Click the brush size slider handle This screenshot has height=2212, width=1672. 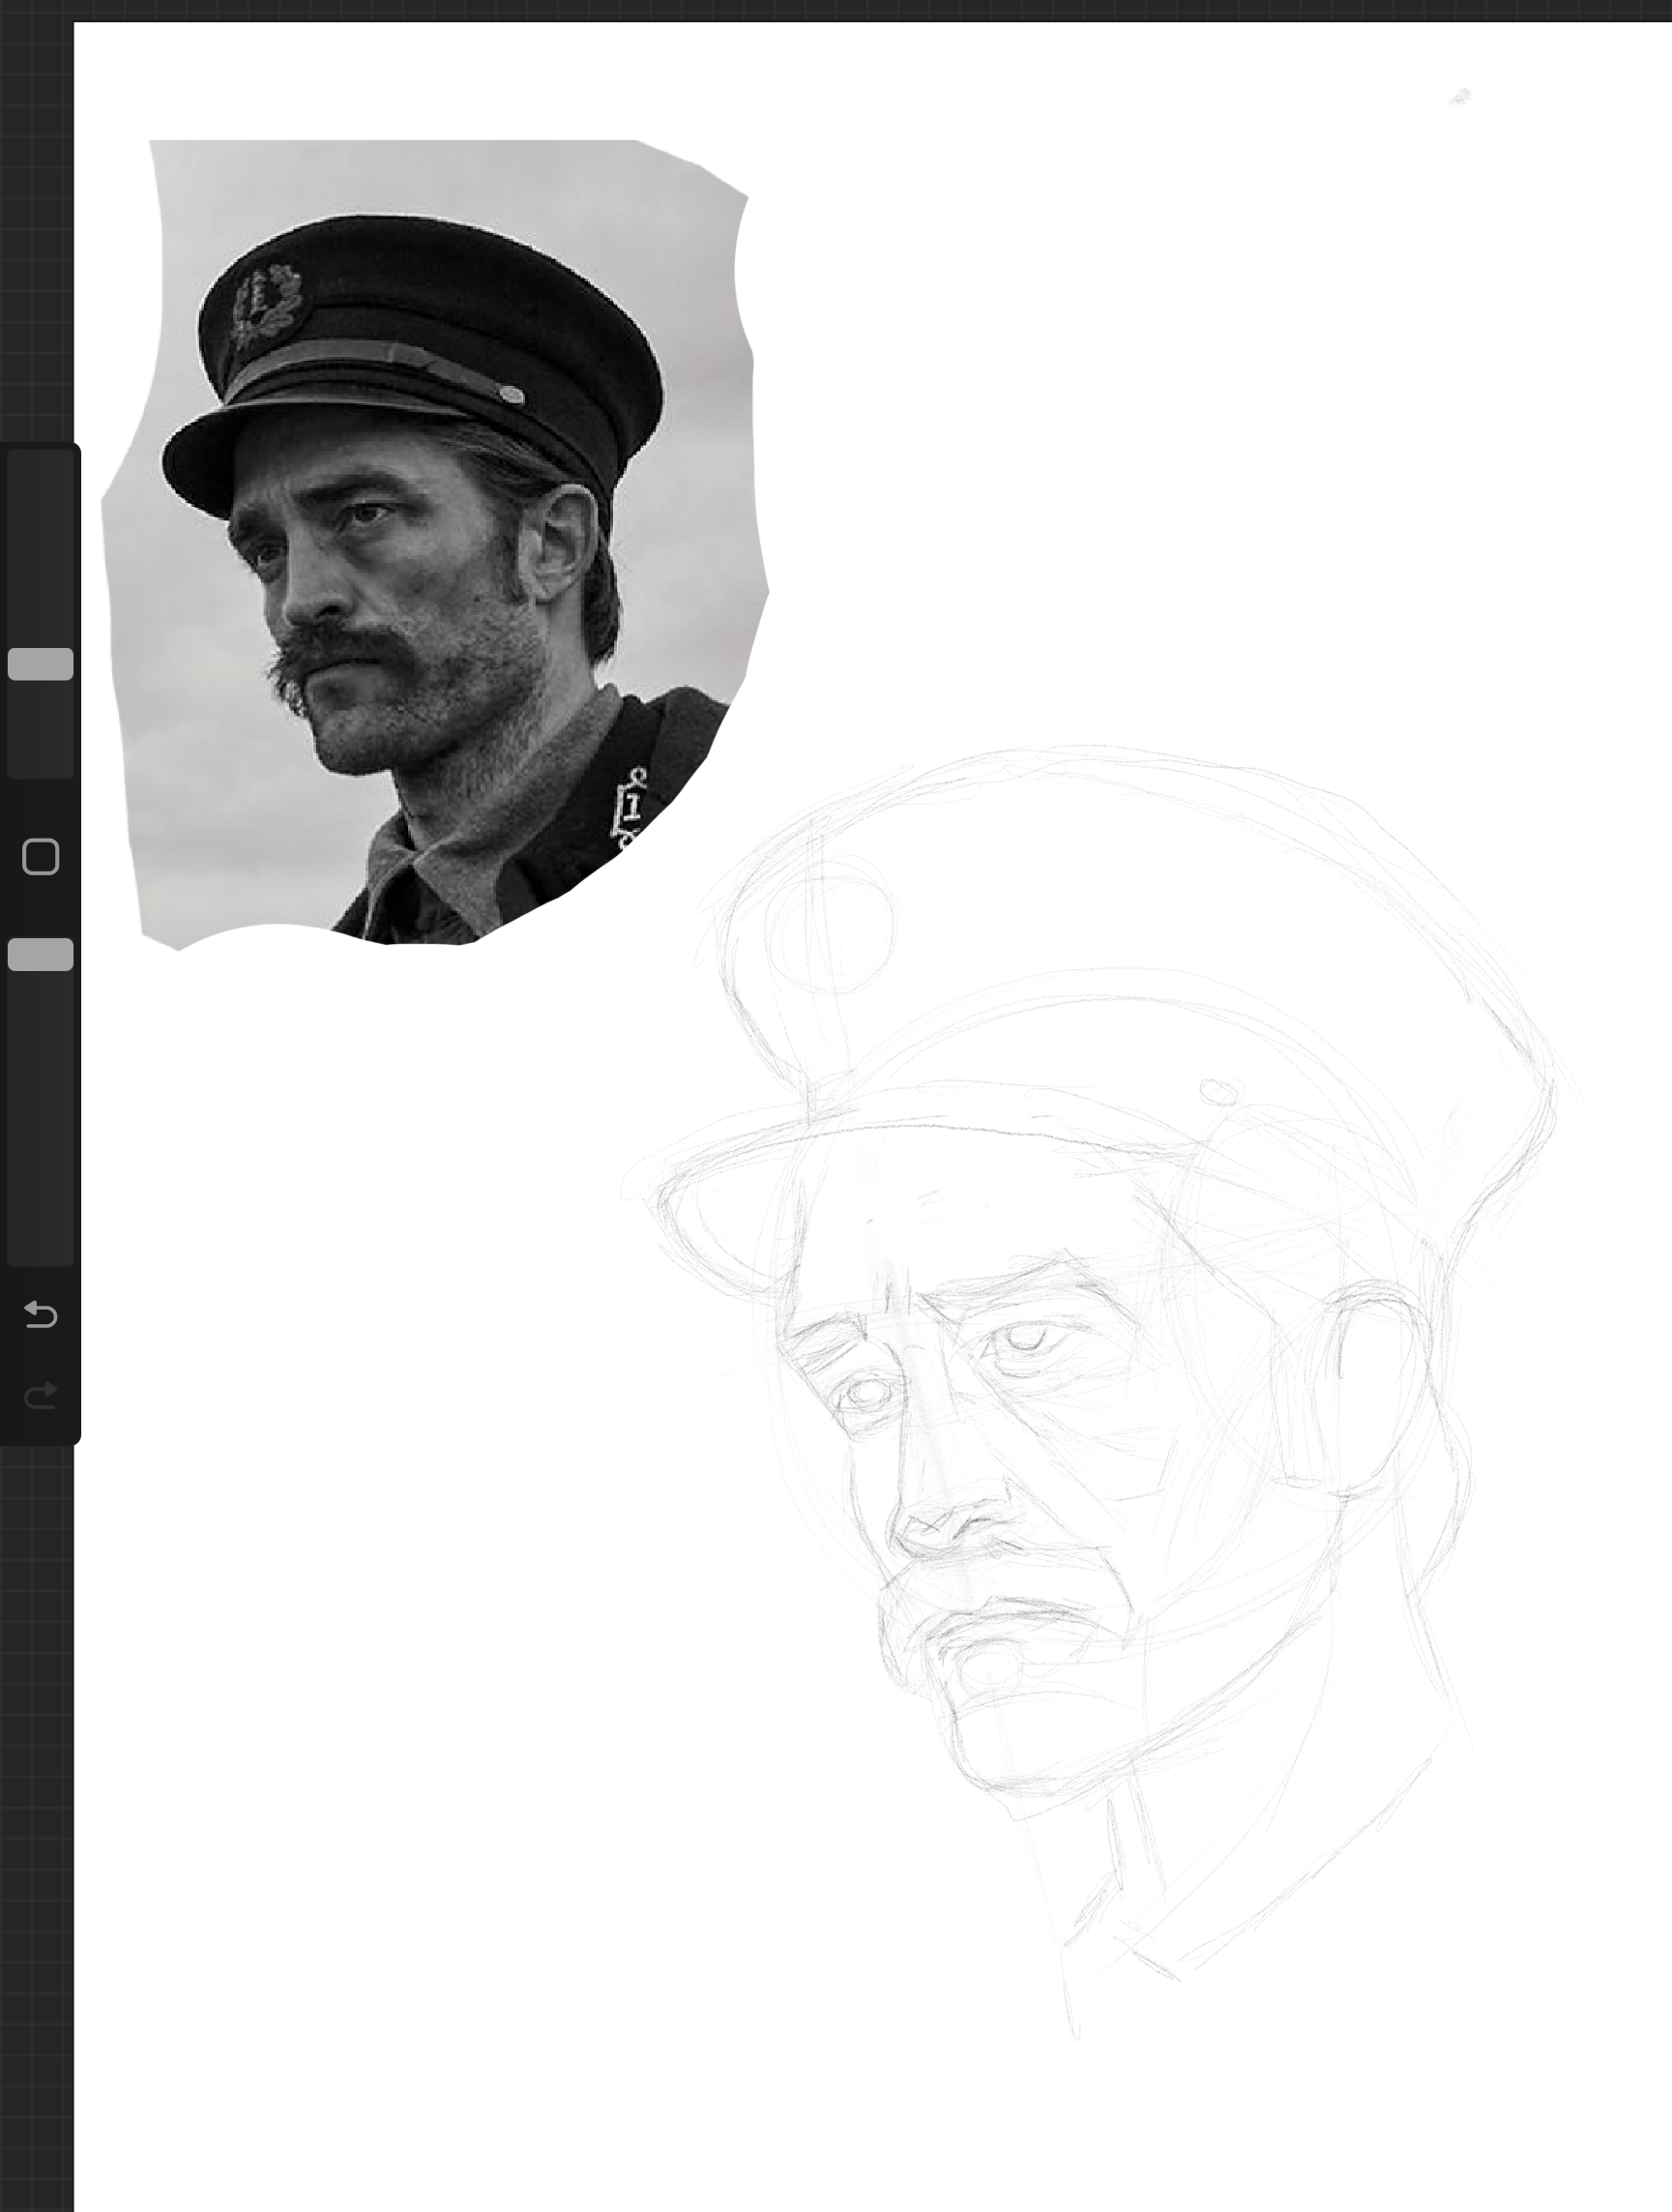pyautogui.click(x=40, y=664)
